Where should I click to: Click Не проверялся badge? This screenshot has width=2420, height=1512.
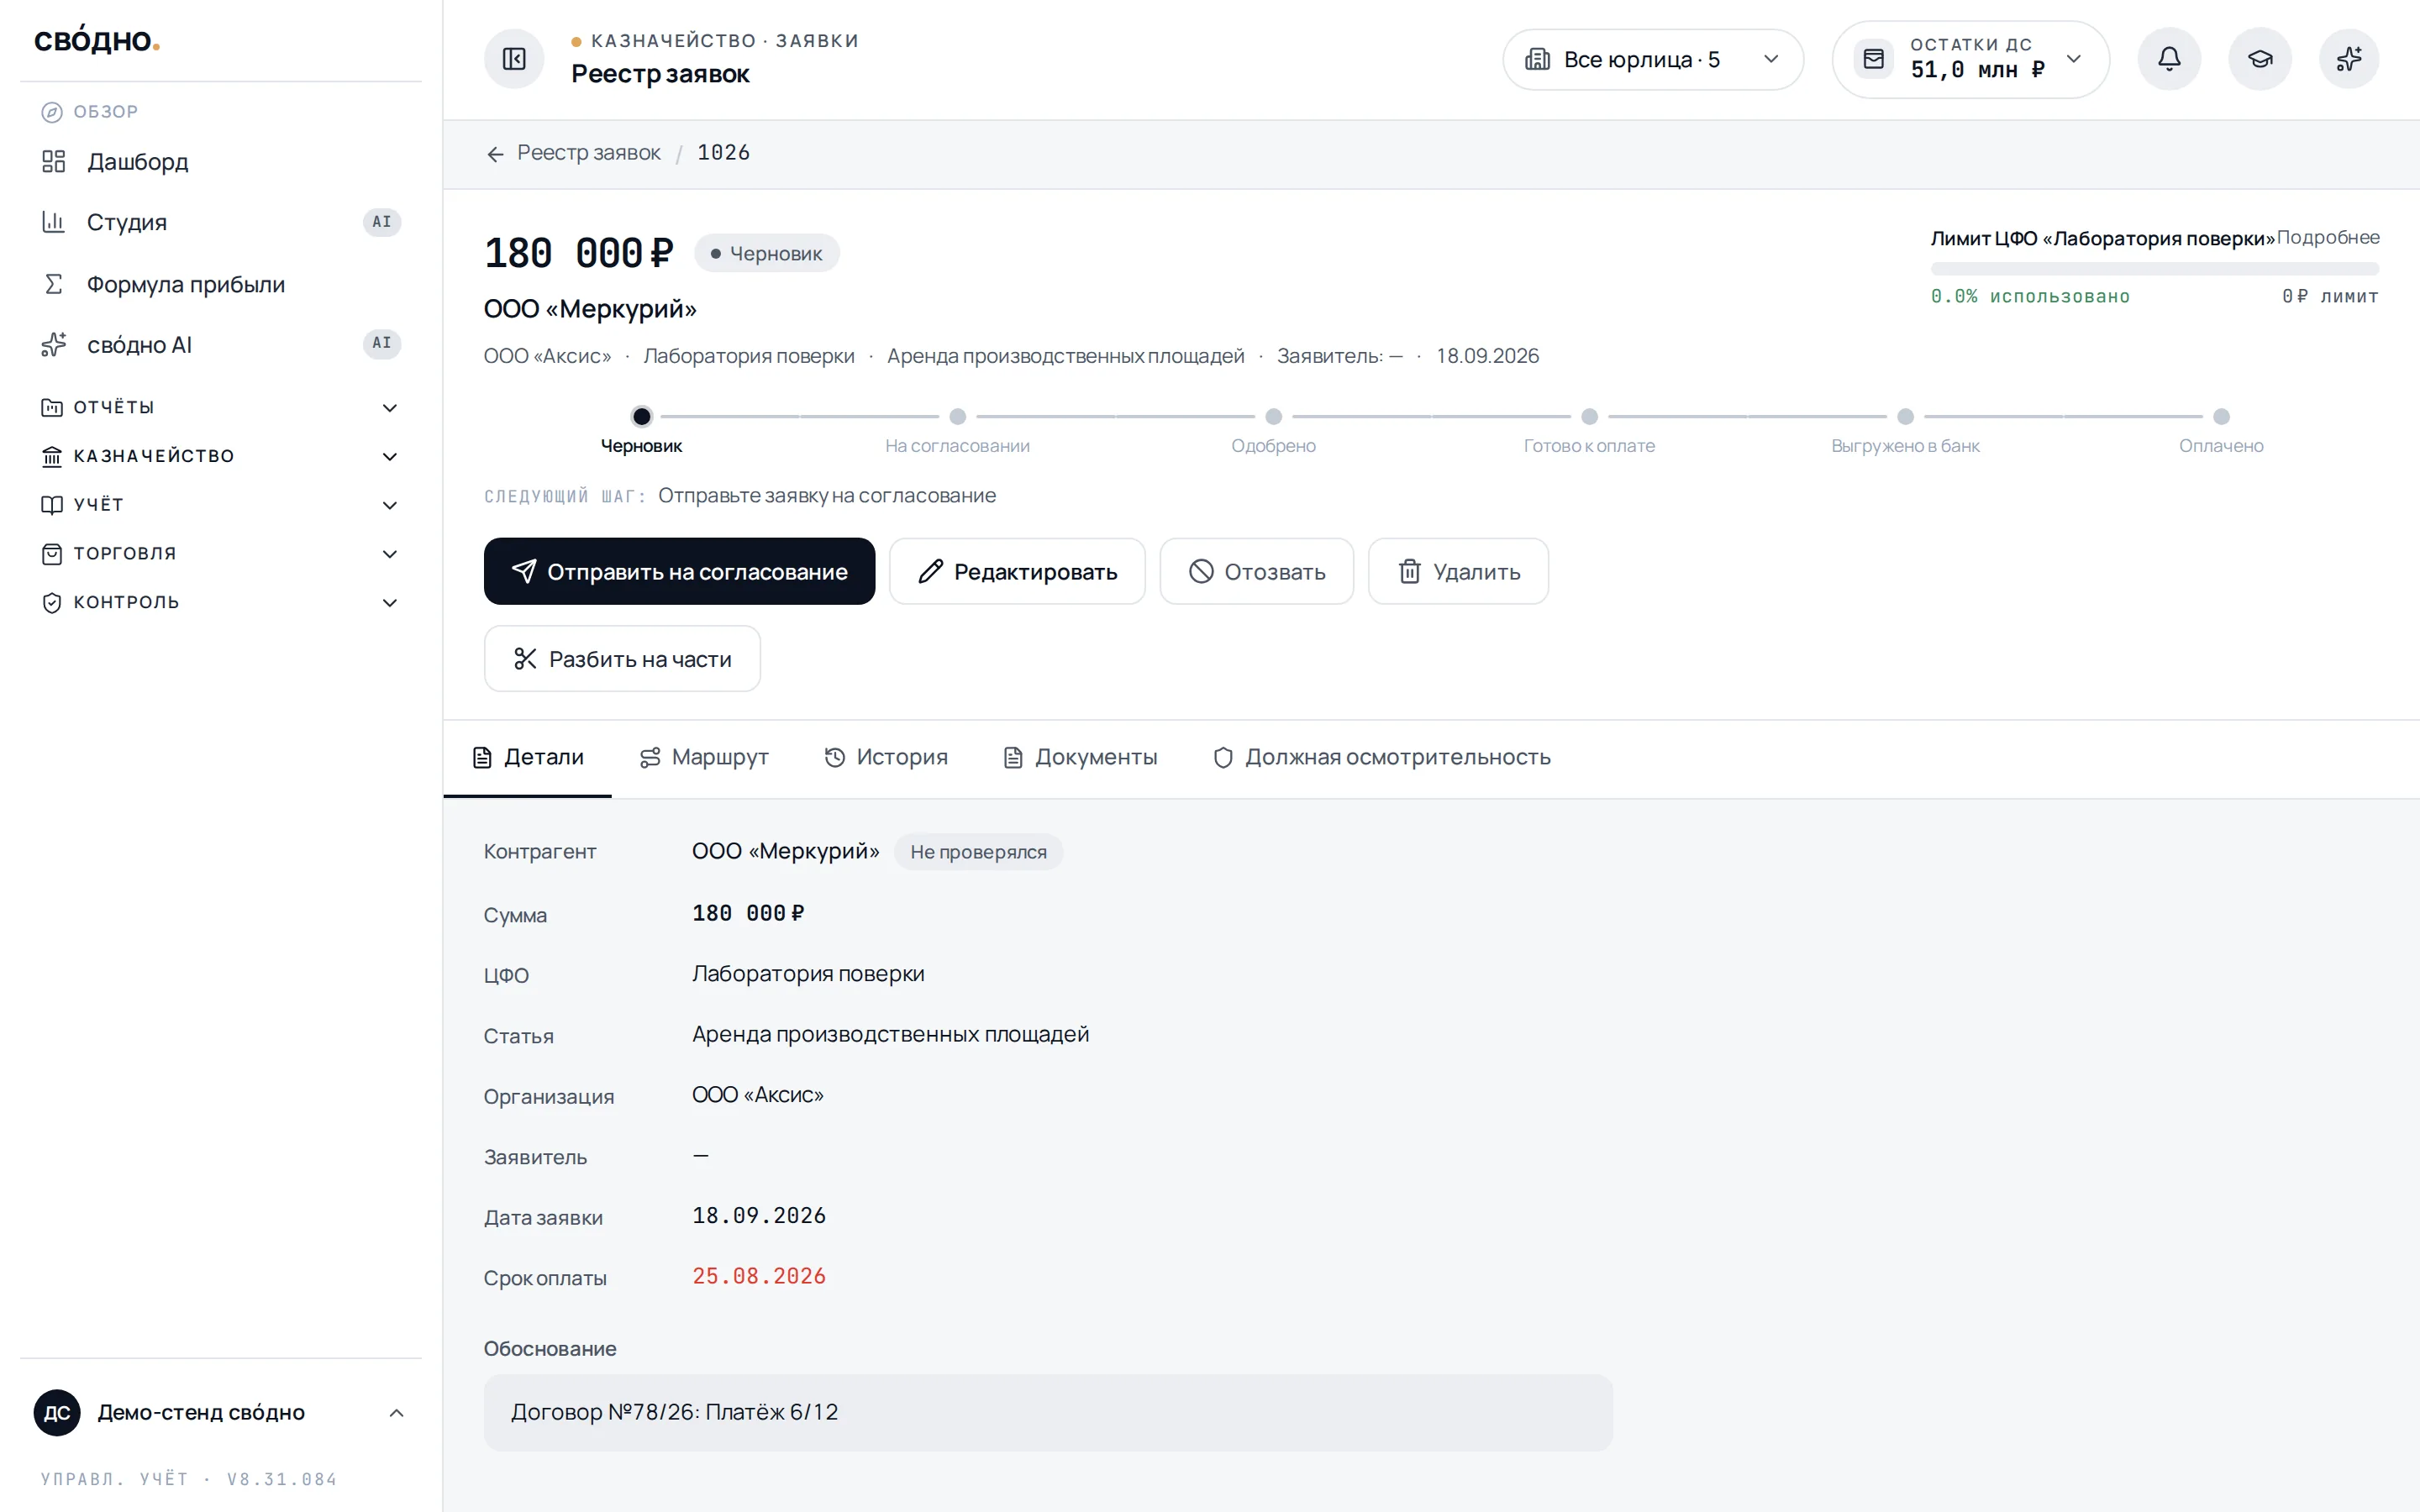978,852
